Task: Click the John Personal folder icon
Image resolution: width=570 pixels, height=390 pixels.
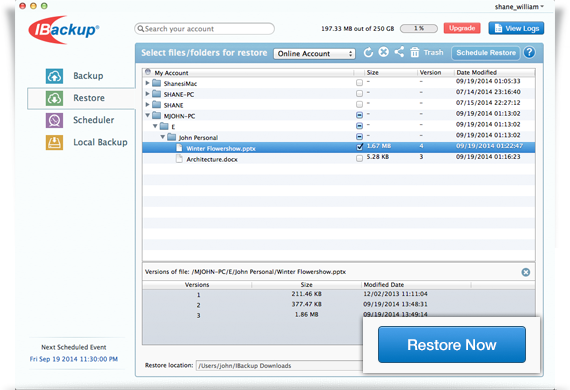Action: point(172,137)
